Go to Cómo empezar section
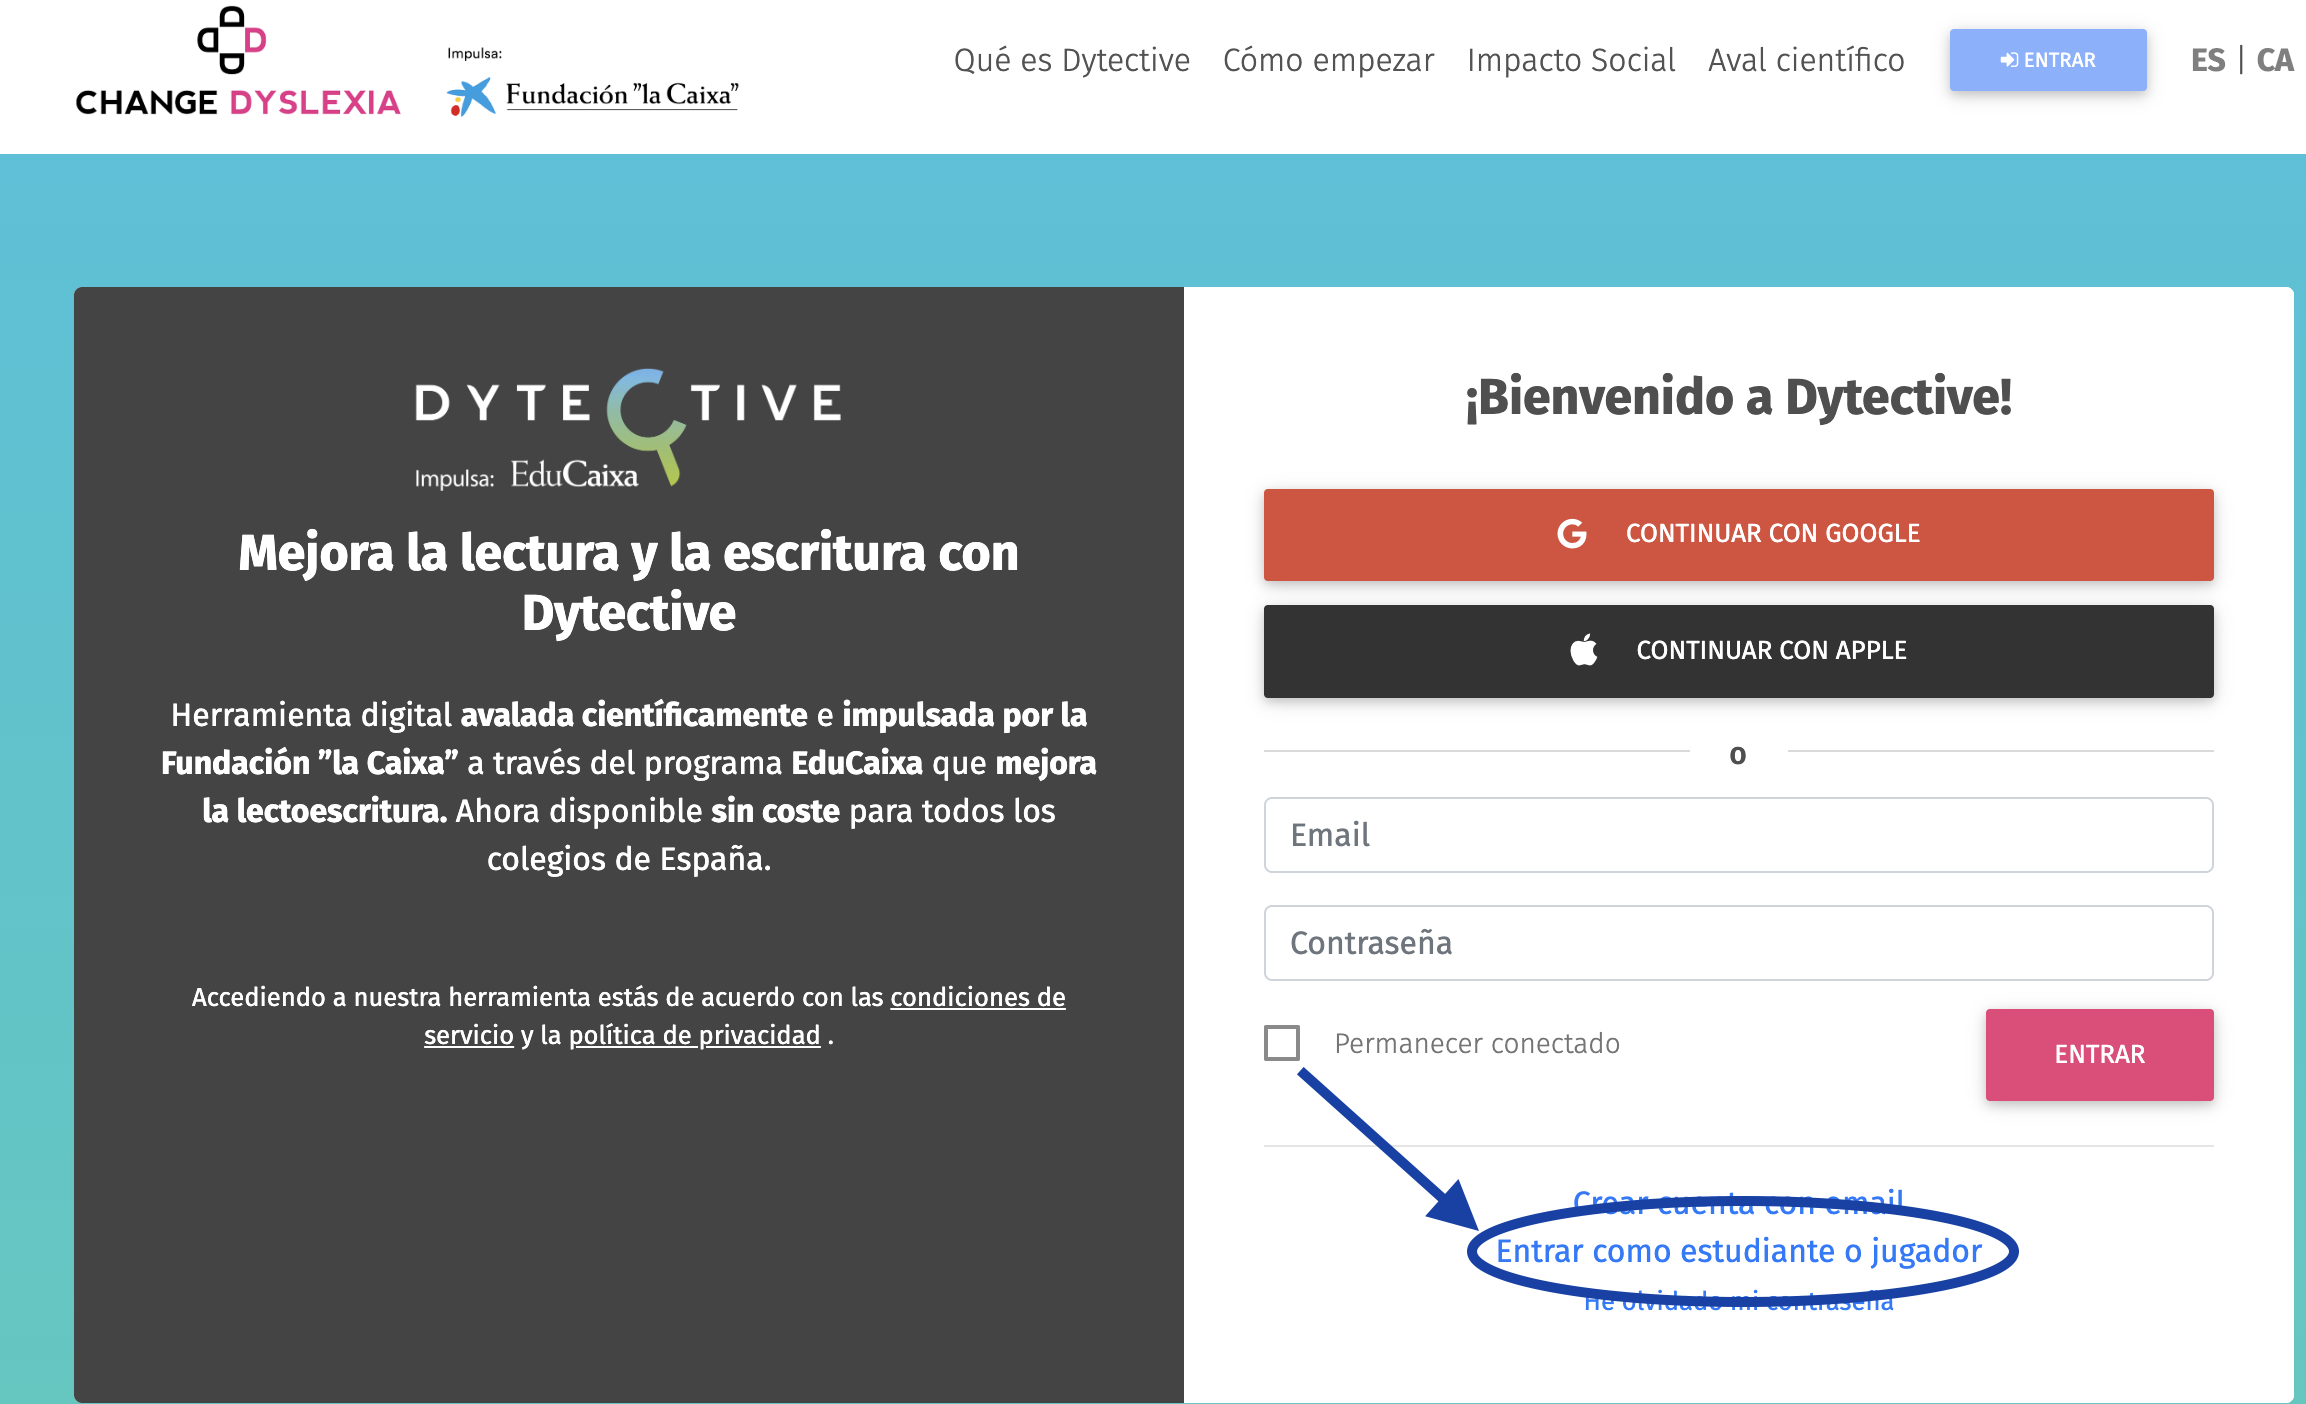This screenshot has height=1404, width=2306. click(x=1328, y=60)
